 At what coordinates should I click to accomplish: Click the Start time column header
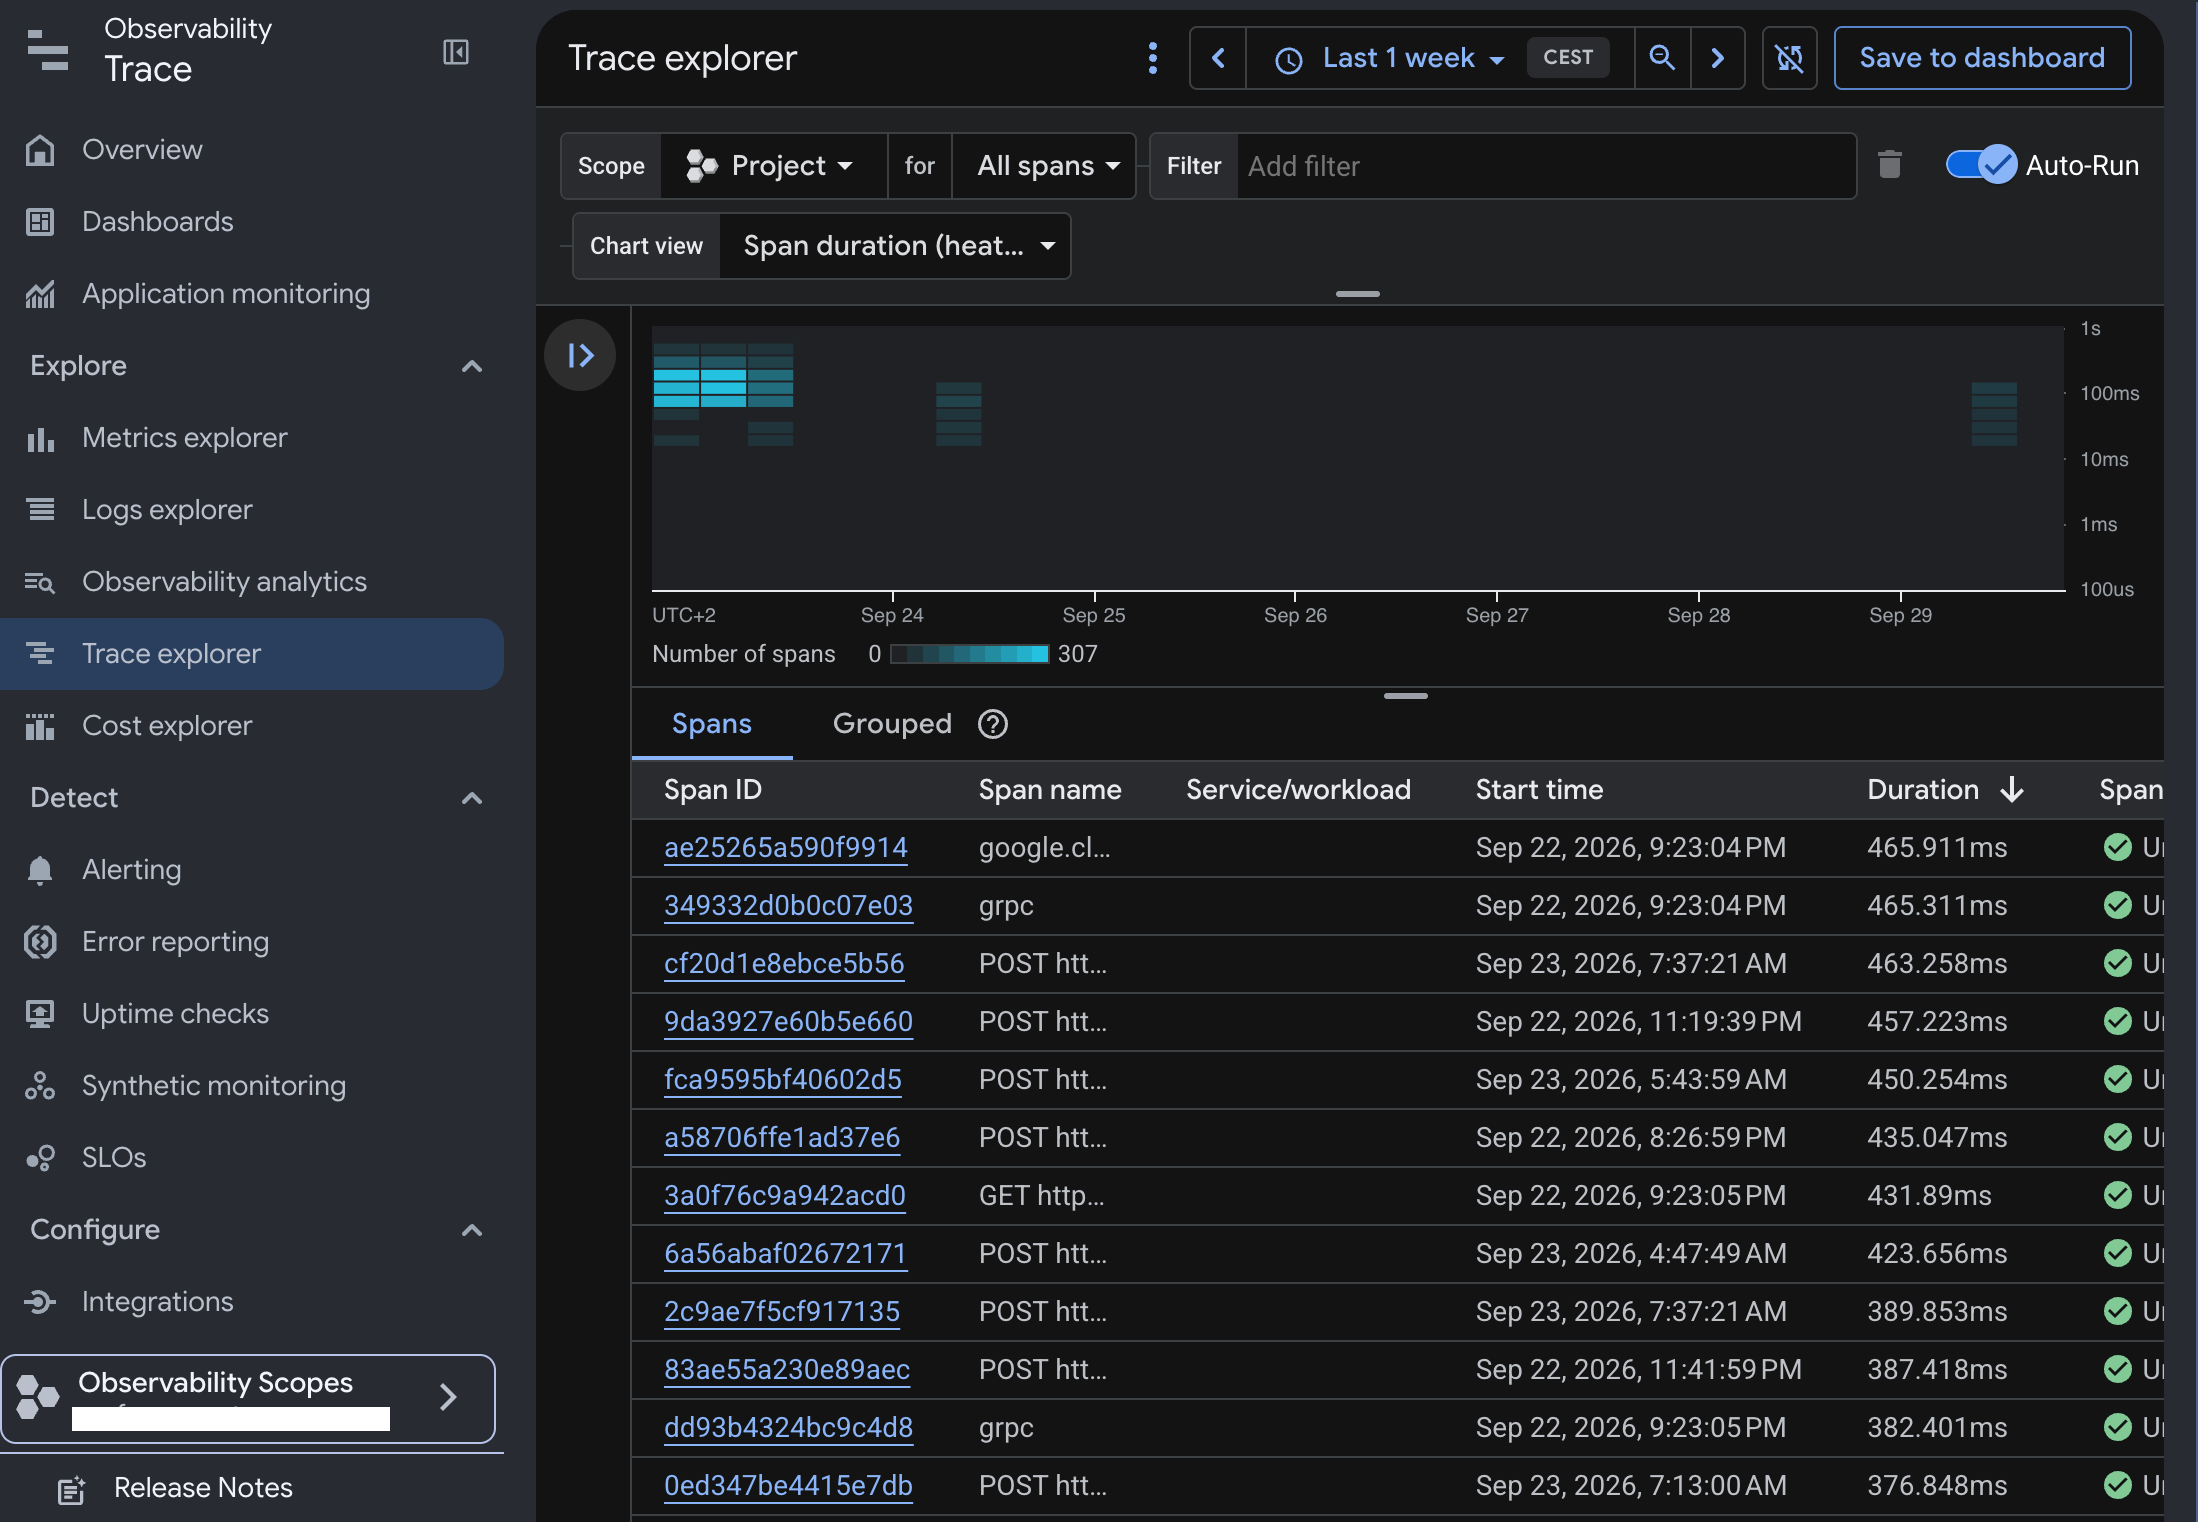(x=1539, y=790)
